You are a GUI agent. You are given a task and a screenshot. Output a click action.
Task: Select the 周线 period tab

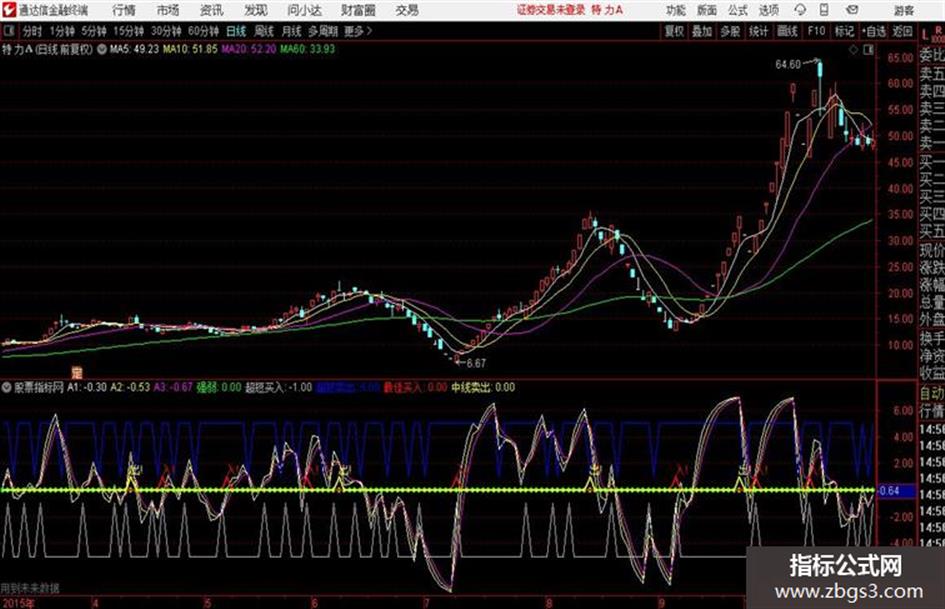[264, 31]
